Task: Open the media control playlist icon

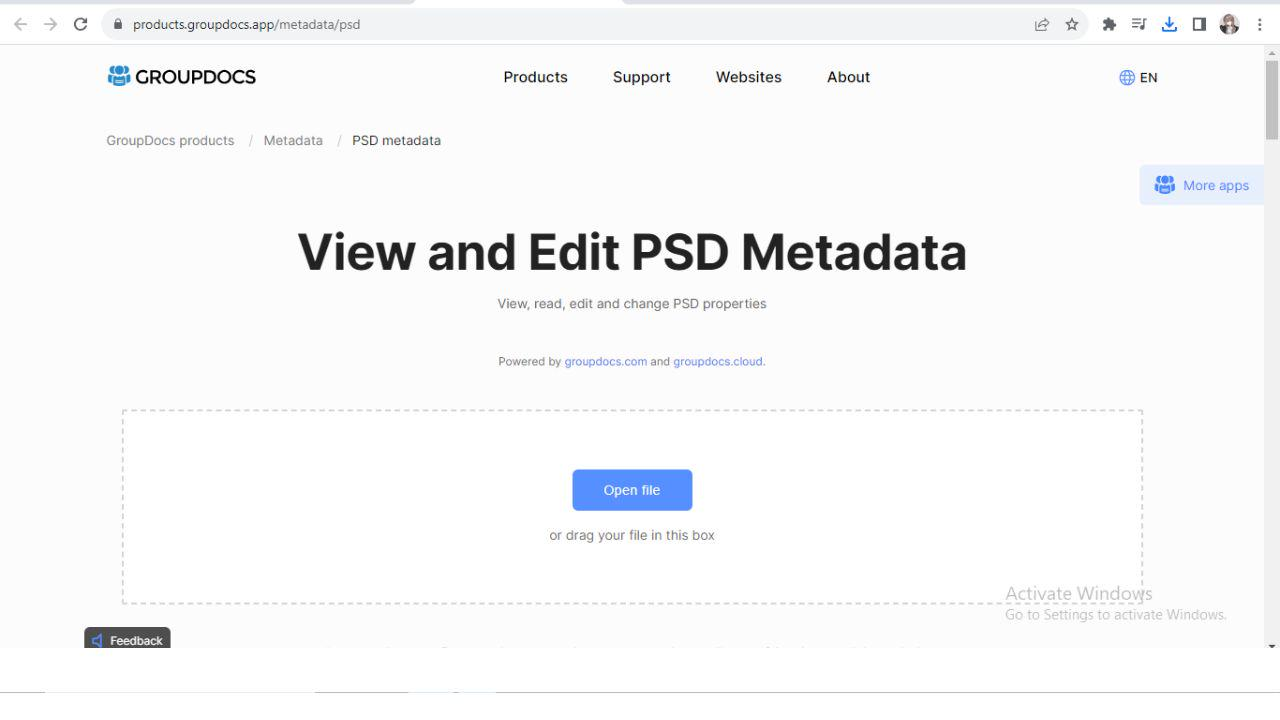Action: point(1139,24)
